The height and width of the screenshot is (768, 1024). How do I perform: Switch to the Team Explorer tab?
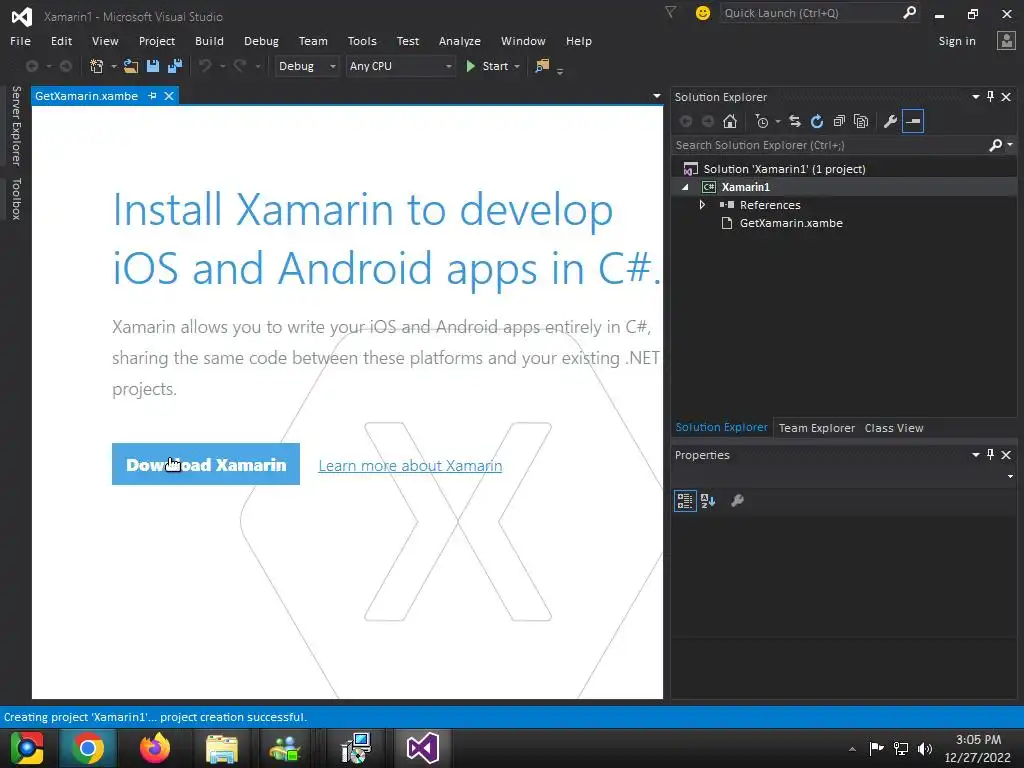click(816, 428)
